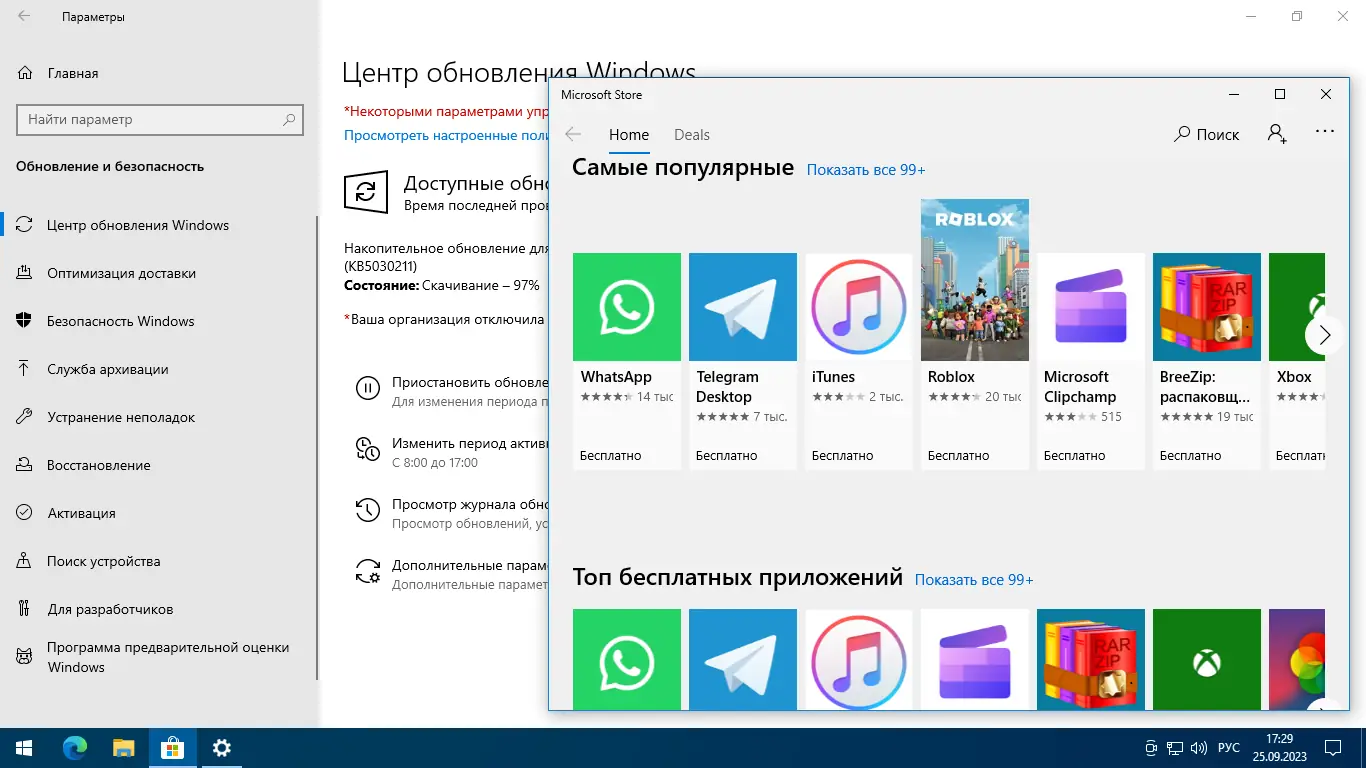Open the Roblox game tile
The height and width of the screenshot is (768, 1366).
coord(975,334)
